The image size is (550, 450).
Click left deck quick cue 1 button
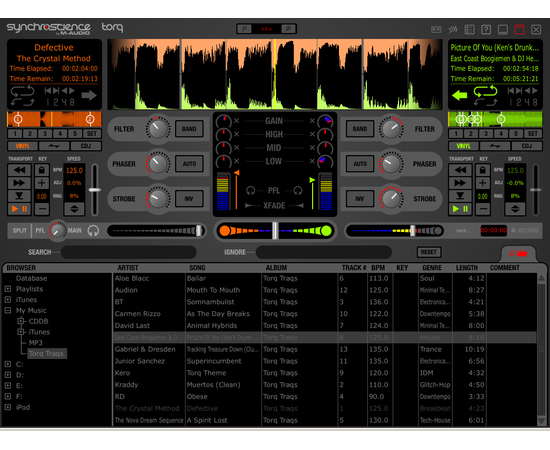[x=15, y=134]
